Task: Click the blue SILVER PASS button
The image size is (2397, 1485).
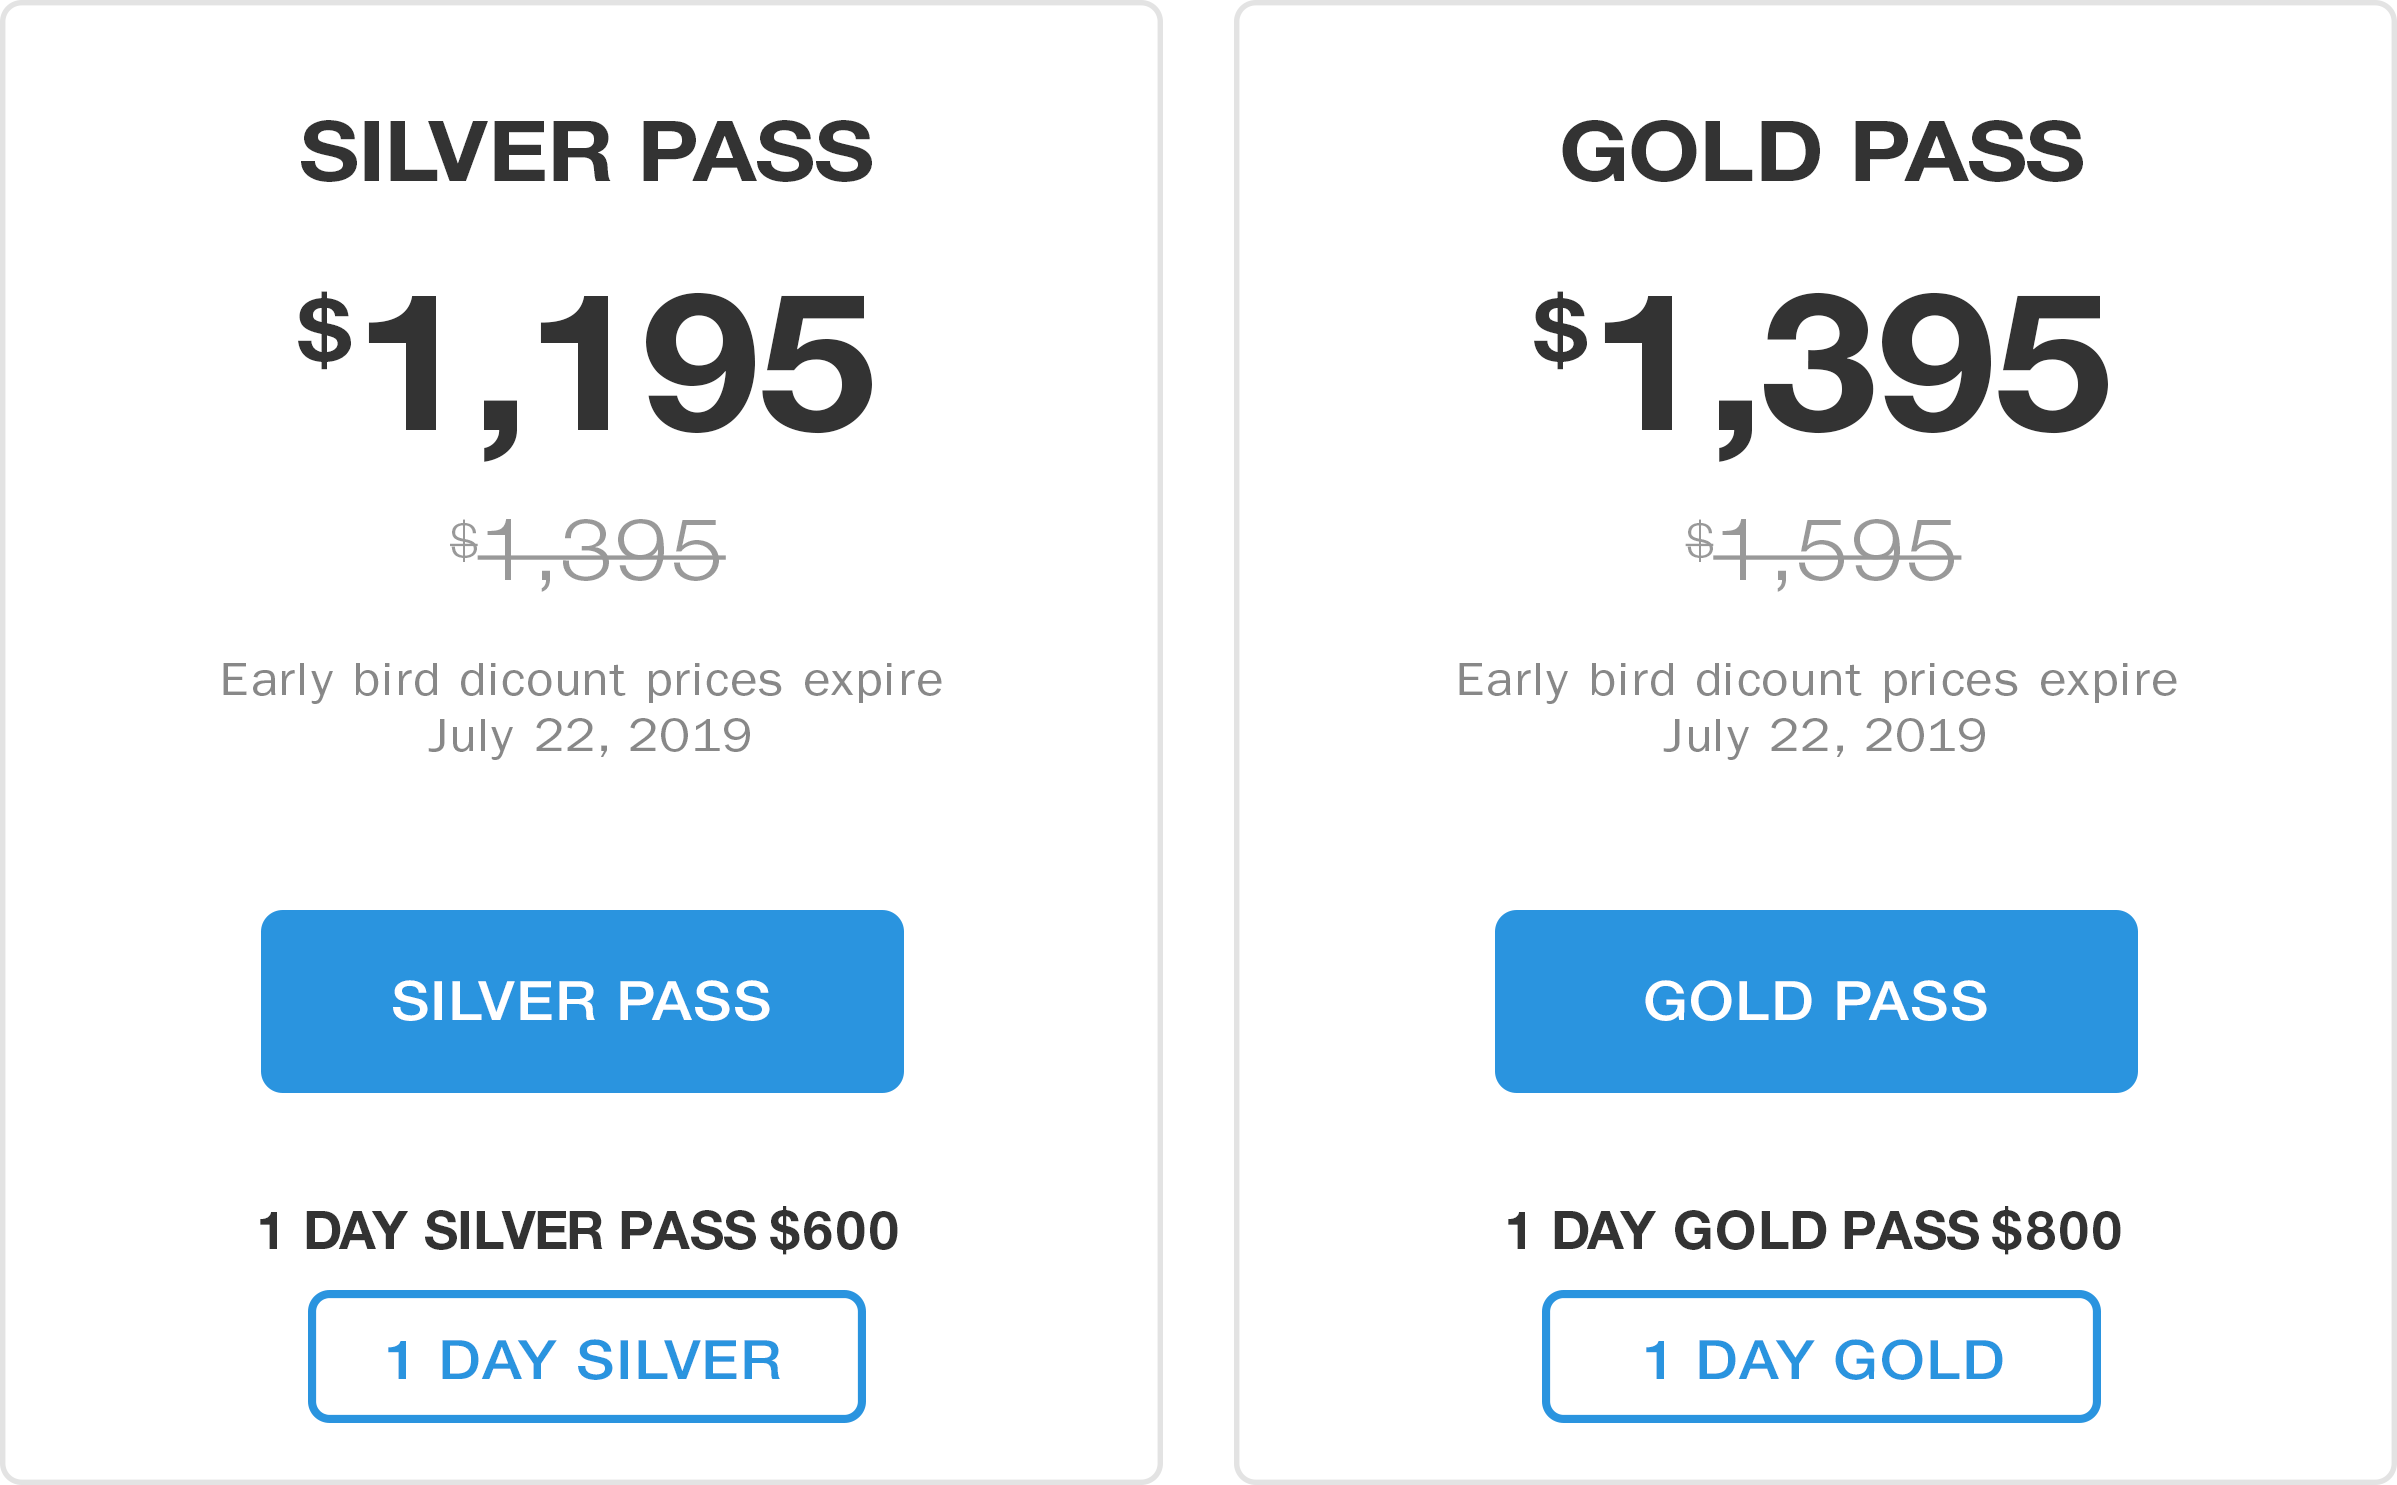Action: pos(582,1001)
